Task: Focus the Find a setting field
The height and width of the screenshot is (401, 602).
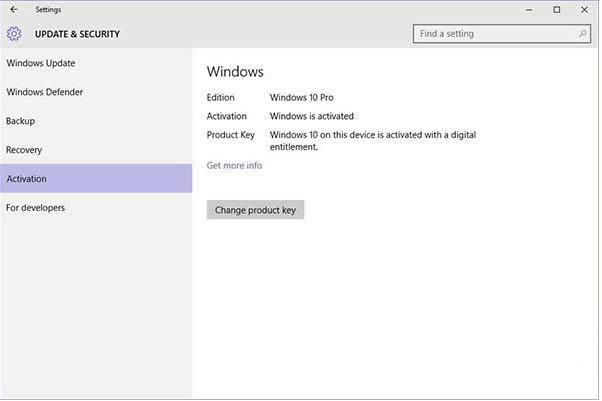Action: pyautogui.click(x=495, y=34)
